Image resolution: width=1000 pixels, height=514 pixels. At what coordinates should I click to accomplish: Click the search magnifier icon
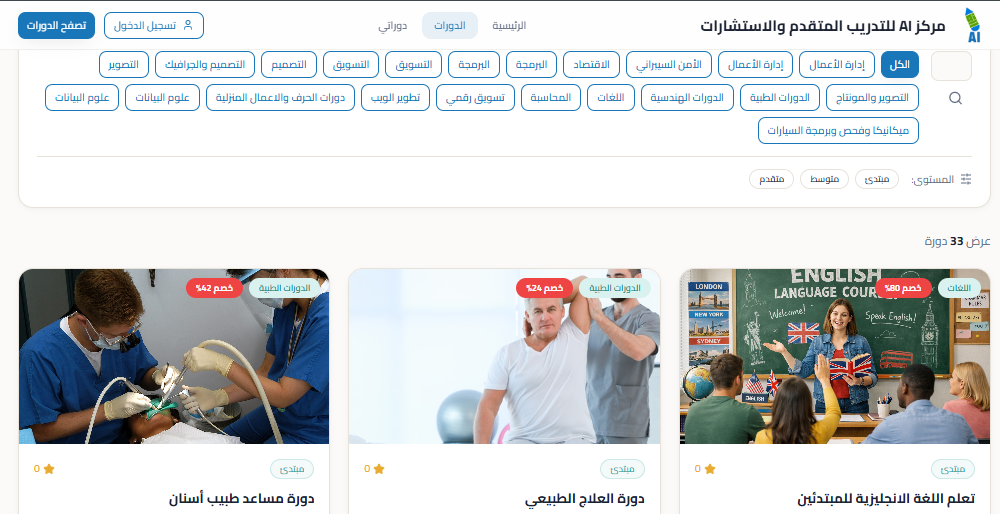coord(955,98)
